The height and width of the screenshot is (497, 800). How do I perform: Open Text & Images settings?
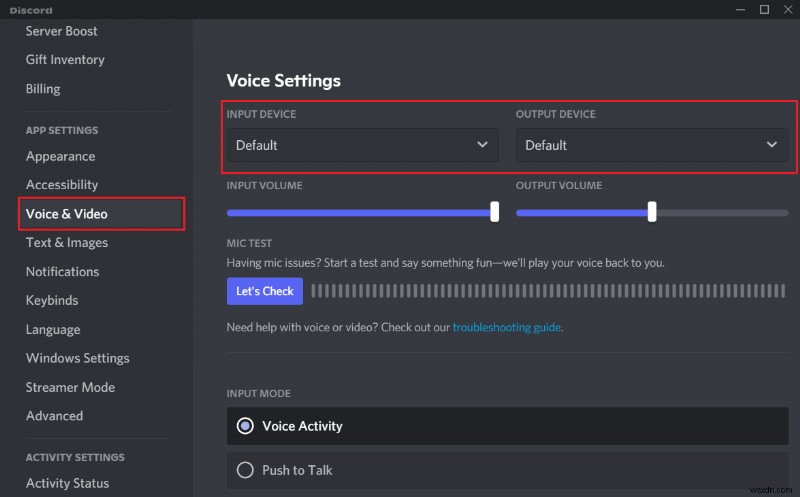pyautogui.click(x=67, y=243)
